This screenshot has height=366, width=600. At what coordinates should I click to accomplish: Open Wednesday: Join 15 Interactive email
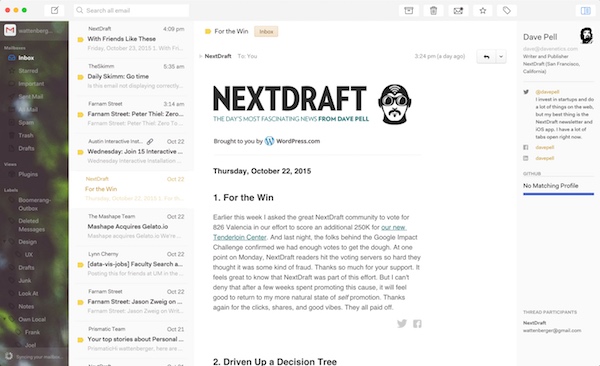pos(131,152)
